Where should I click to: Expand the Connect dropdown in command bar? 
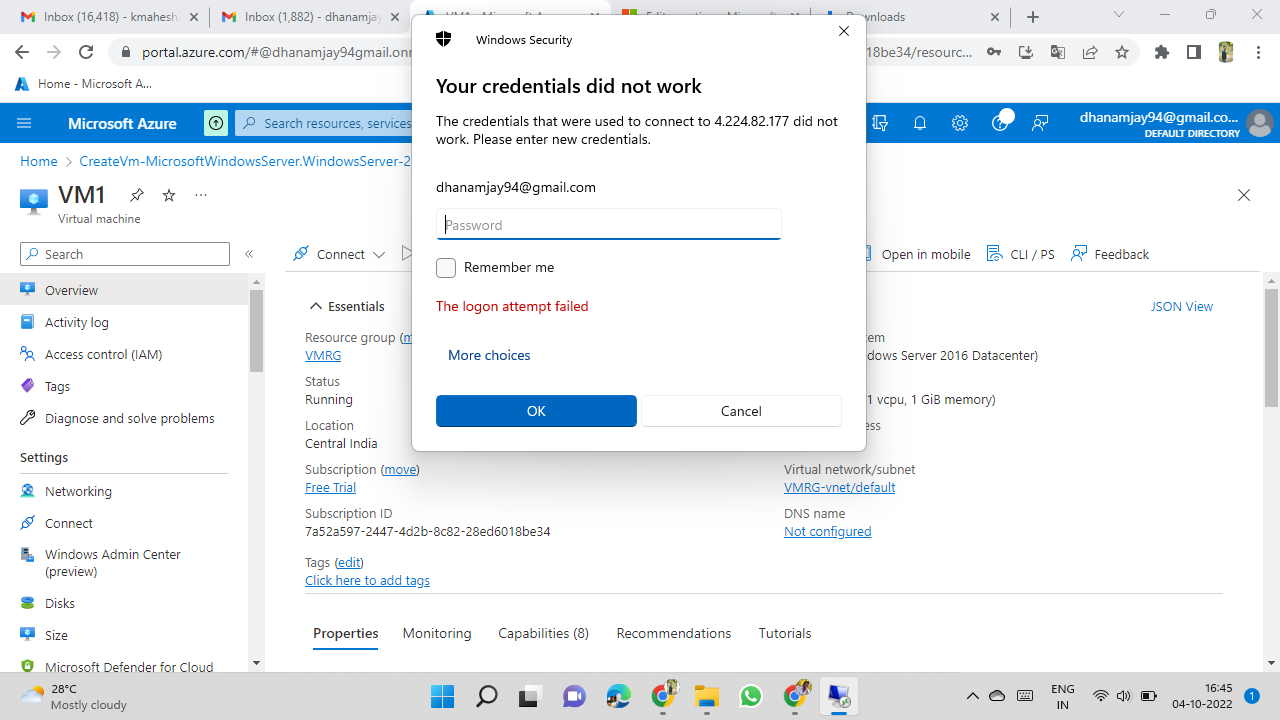coord(379,254)
